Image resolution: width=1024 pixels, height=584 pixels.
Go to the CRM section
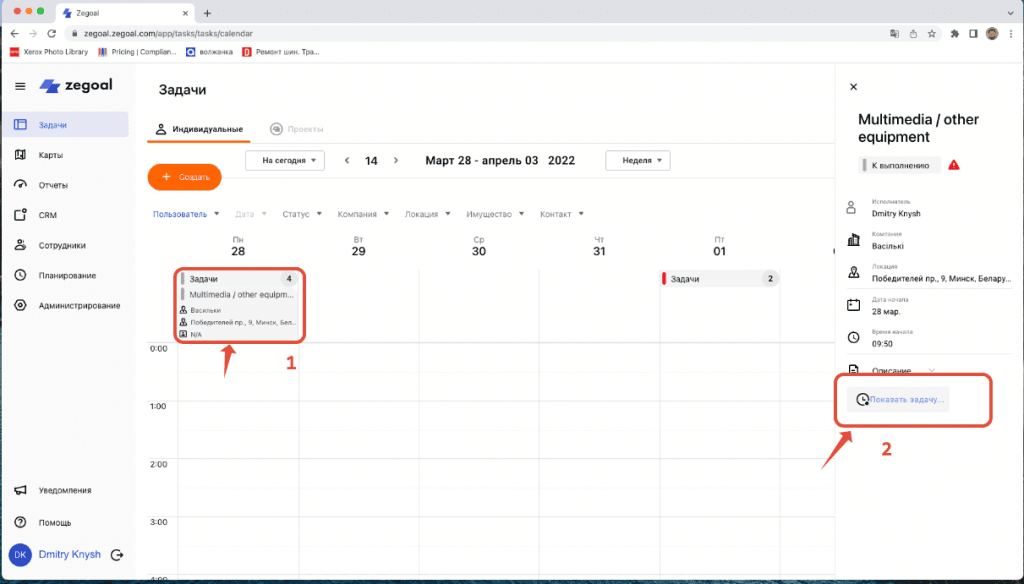47,215
